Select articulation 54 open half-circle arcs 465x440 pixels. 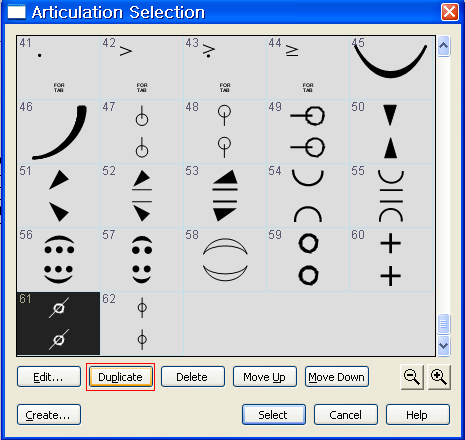308,196
